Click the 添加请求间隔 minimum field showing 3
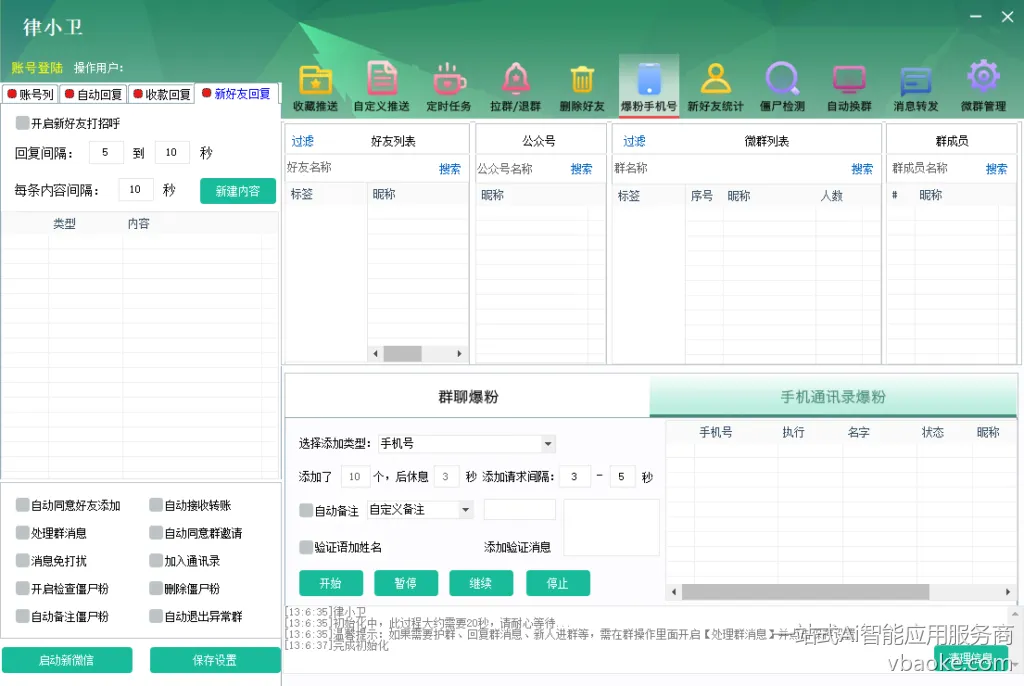The width and height of the screenshot is (1024, 686). point(575,477)
